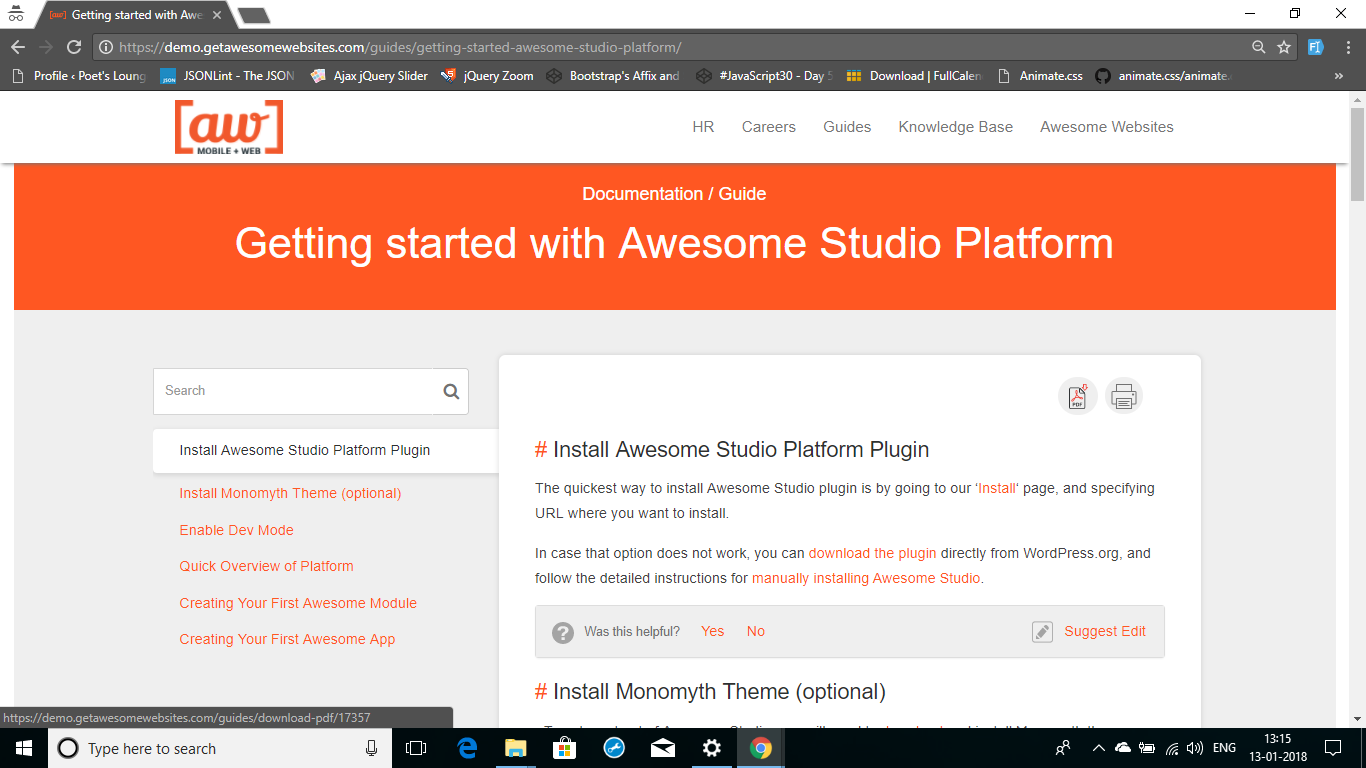
Task: Show hidden system tray icons
Action: [x=1098, y=748]
